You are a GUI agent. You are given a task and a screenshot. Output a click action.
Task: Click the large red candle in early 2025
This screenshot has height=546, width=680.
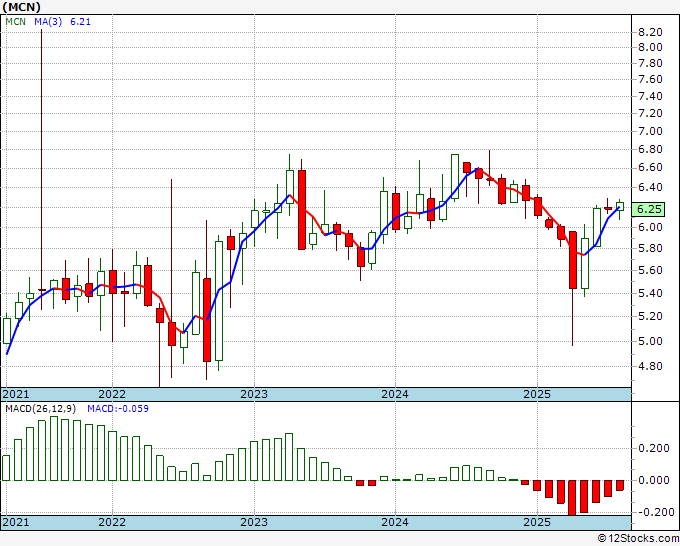(x=572, y=260)
